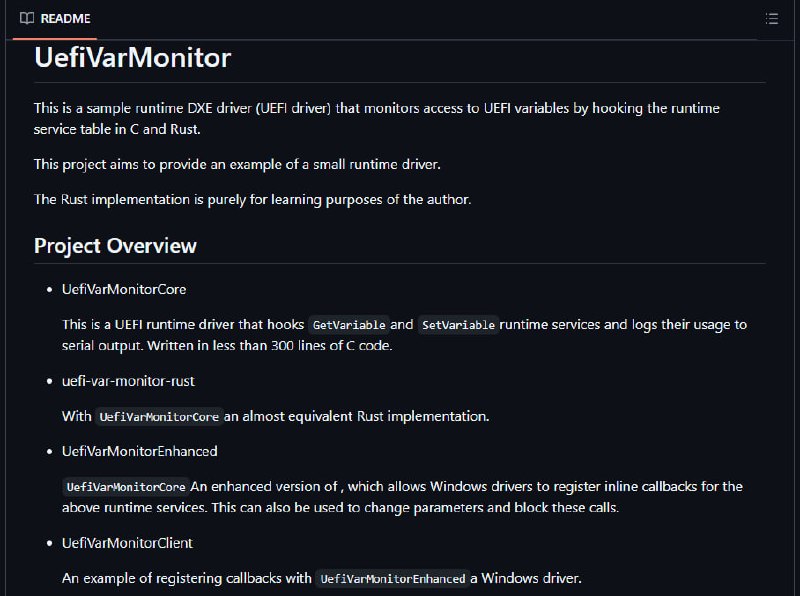Click the README book icon
Viewport: 800px width, 596px height.
(x=27, y=18)
